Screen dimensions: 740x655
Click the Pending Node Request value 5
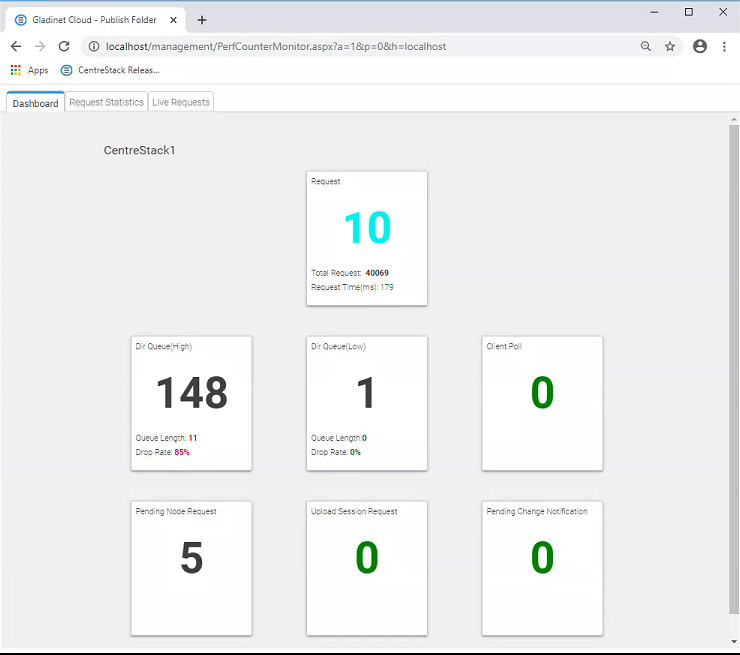(x=192, y=558)
